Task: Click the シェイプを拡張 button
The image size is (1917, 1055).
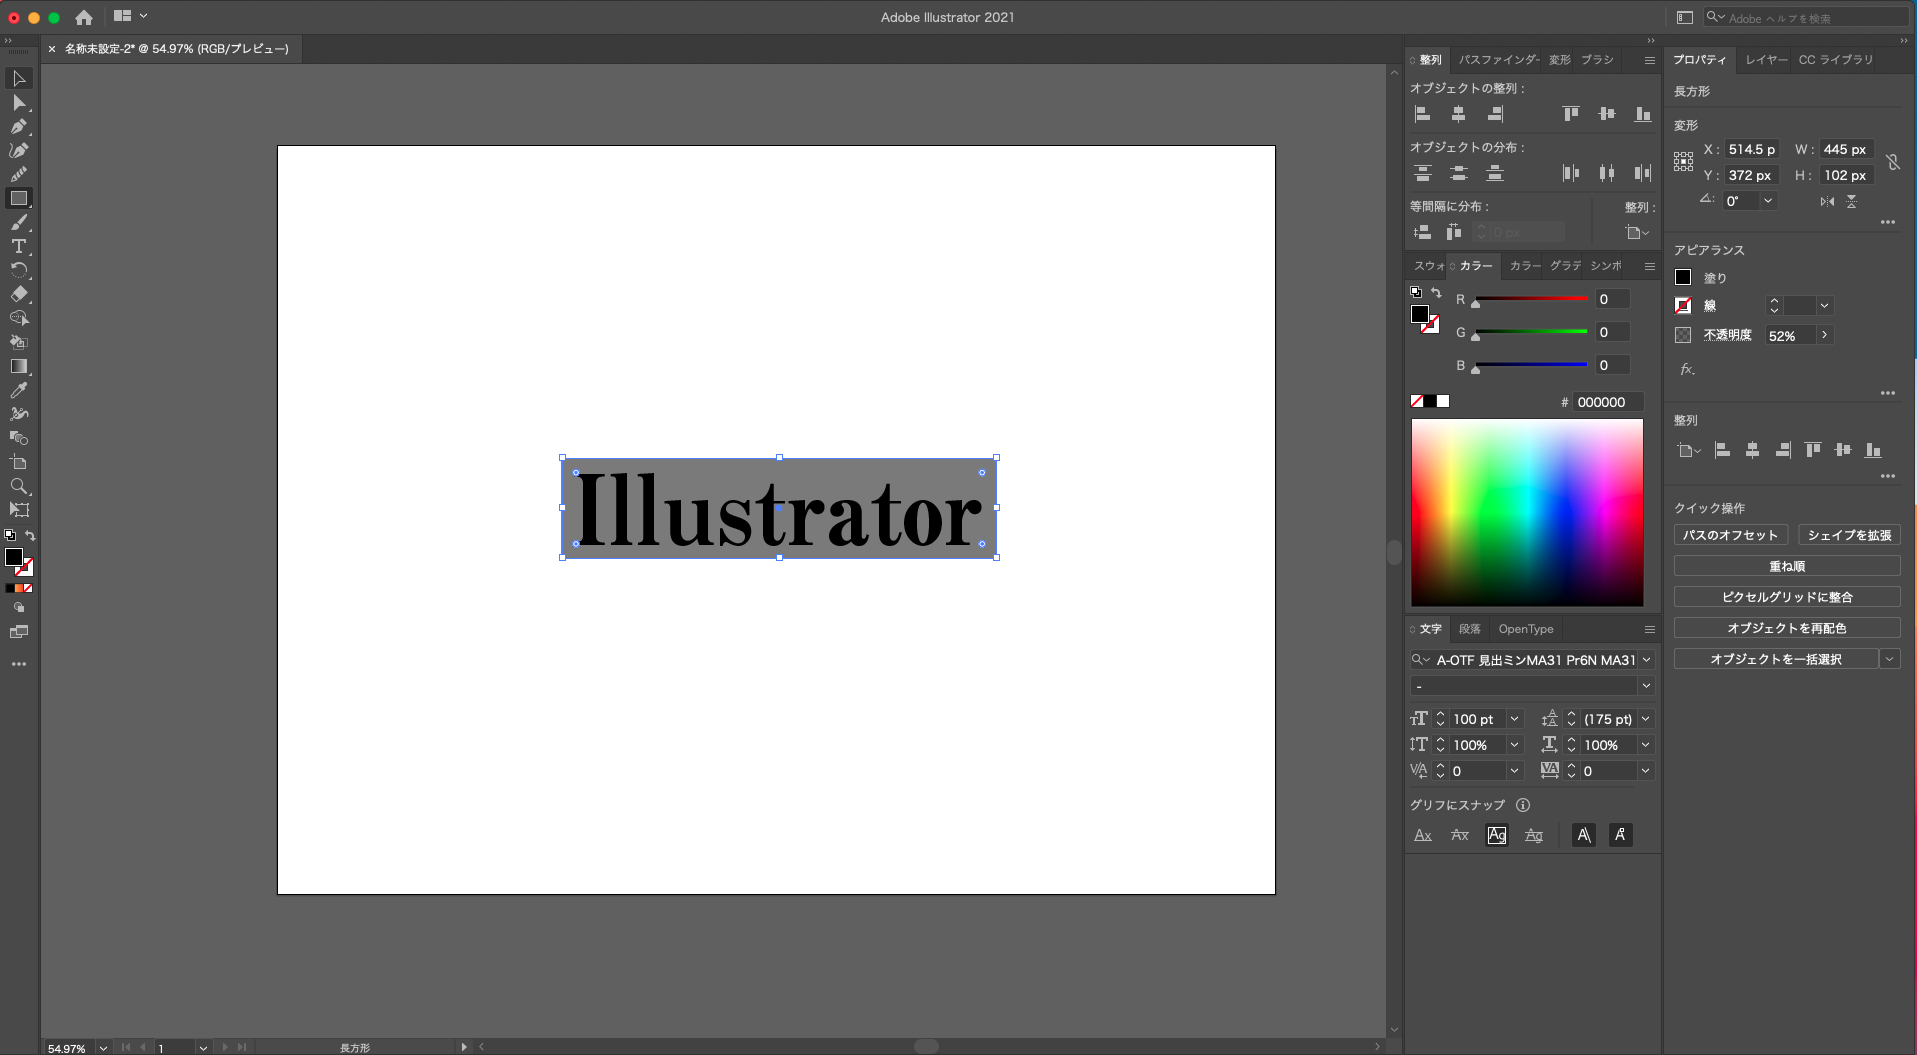Action: click(1849, 535)
